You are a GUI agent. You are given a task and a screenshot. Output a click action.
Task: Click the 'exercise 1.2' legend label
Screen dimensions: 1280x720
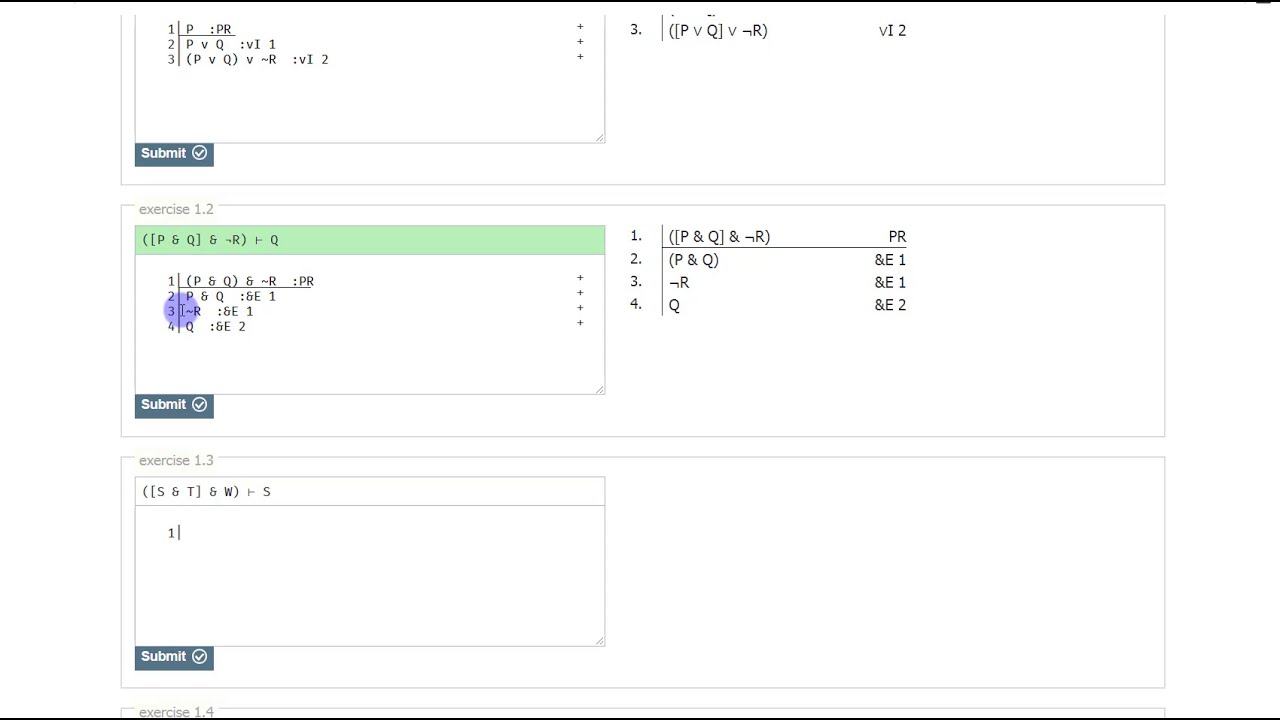click(x=176, y=209)
